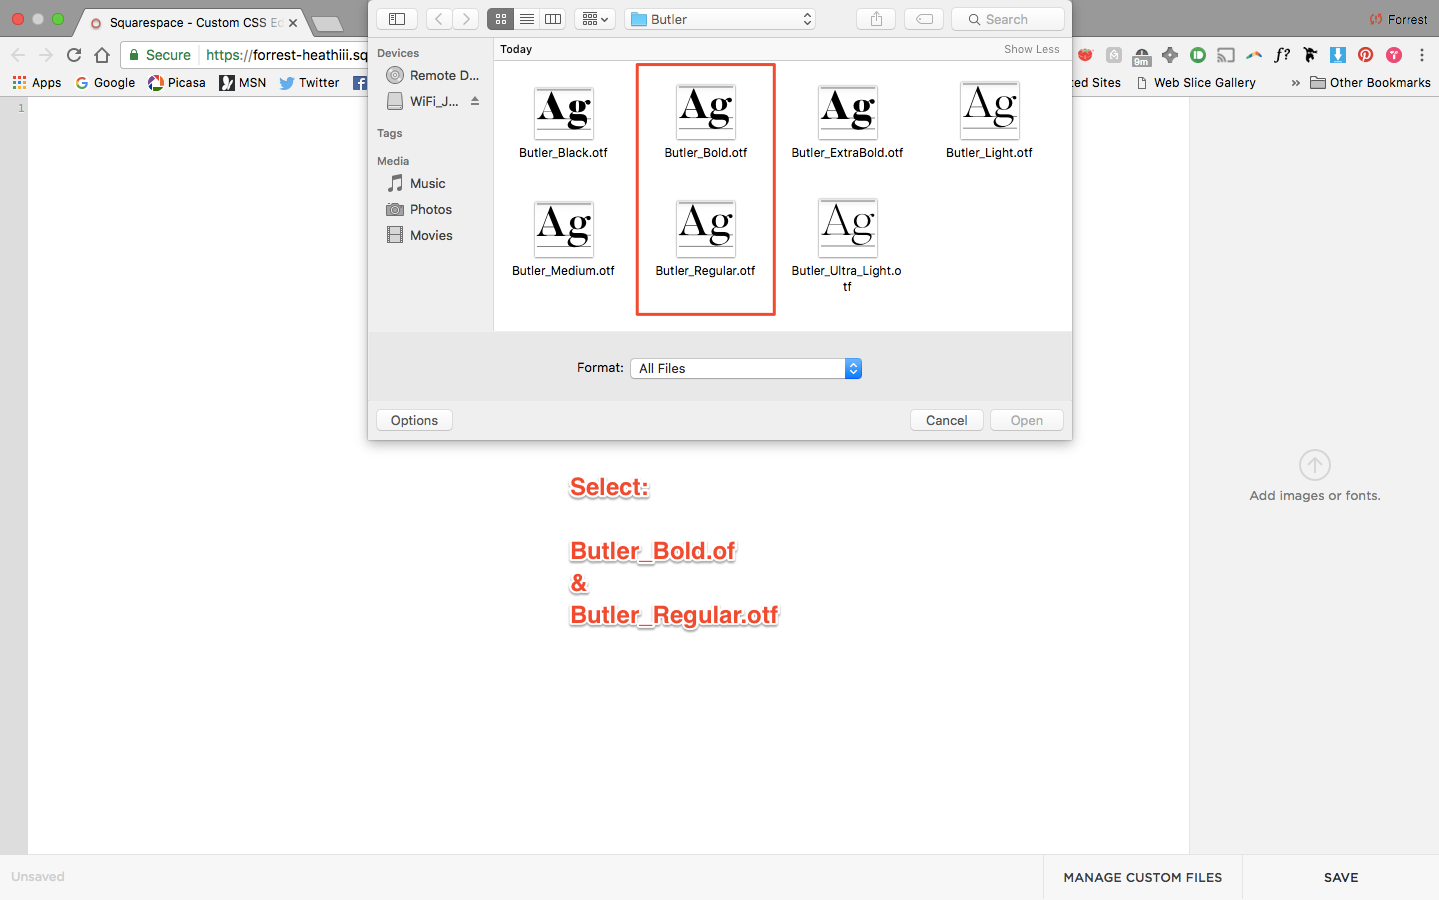This screenshot has height=900, width=1439.
Task: Click the Save button
Action: 1341,877
